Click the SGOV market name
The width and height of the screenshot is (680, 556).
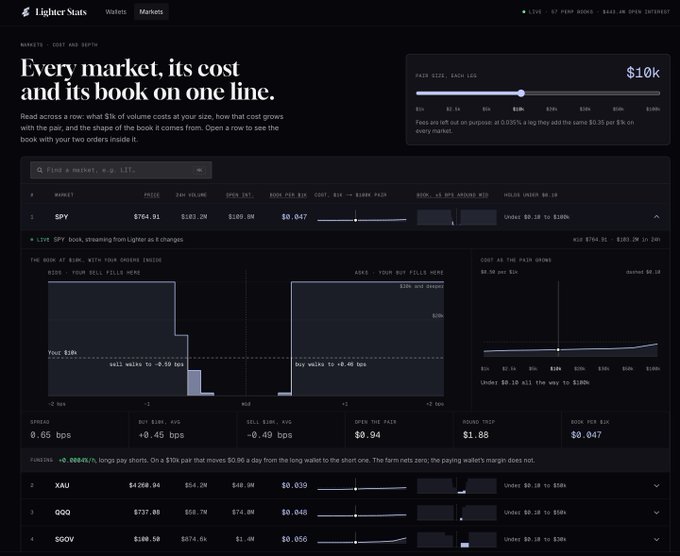[x=64, y=539]
